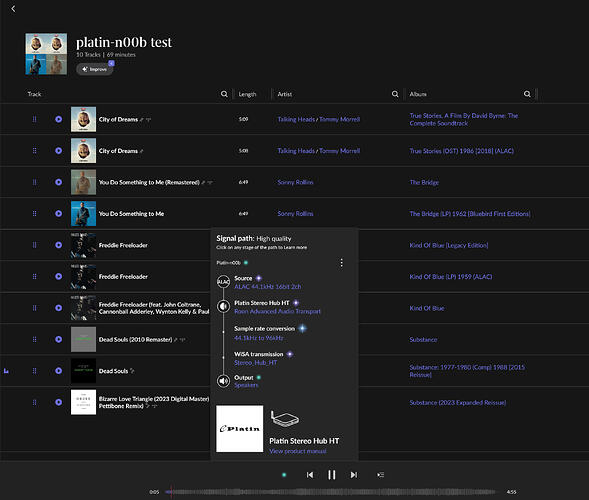The image size is (589, 500).
Task: Play the first City of Dreams track
Action: (59, 119)
